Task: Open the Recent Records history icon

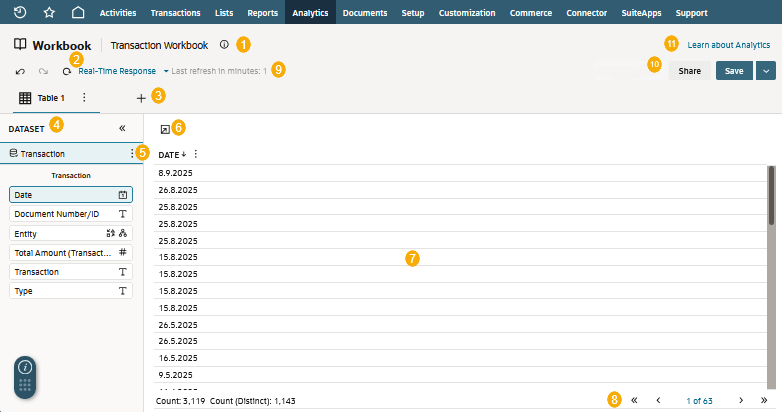Action: [20, 12]
